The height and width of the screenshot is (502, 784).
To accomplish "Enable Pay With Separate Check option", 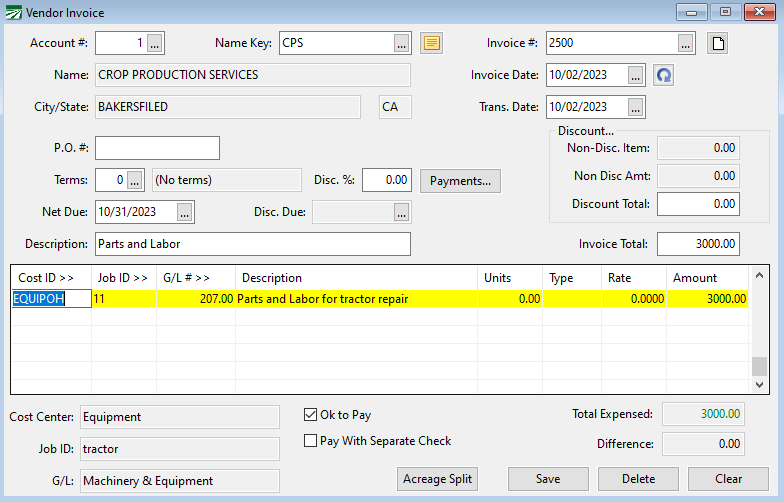I will [x=311, y=441].
